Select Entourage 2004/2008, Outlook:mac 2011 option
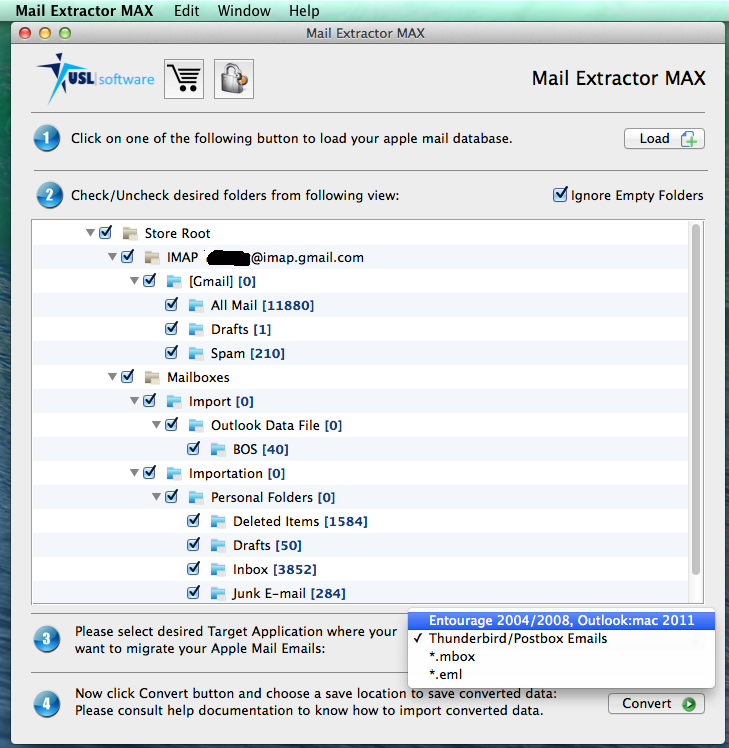 coord(562,621)
